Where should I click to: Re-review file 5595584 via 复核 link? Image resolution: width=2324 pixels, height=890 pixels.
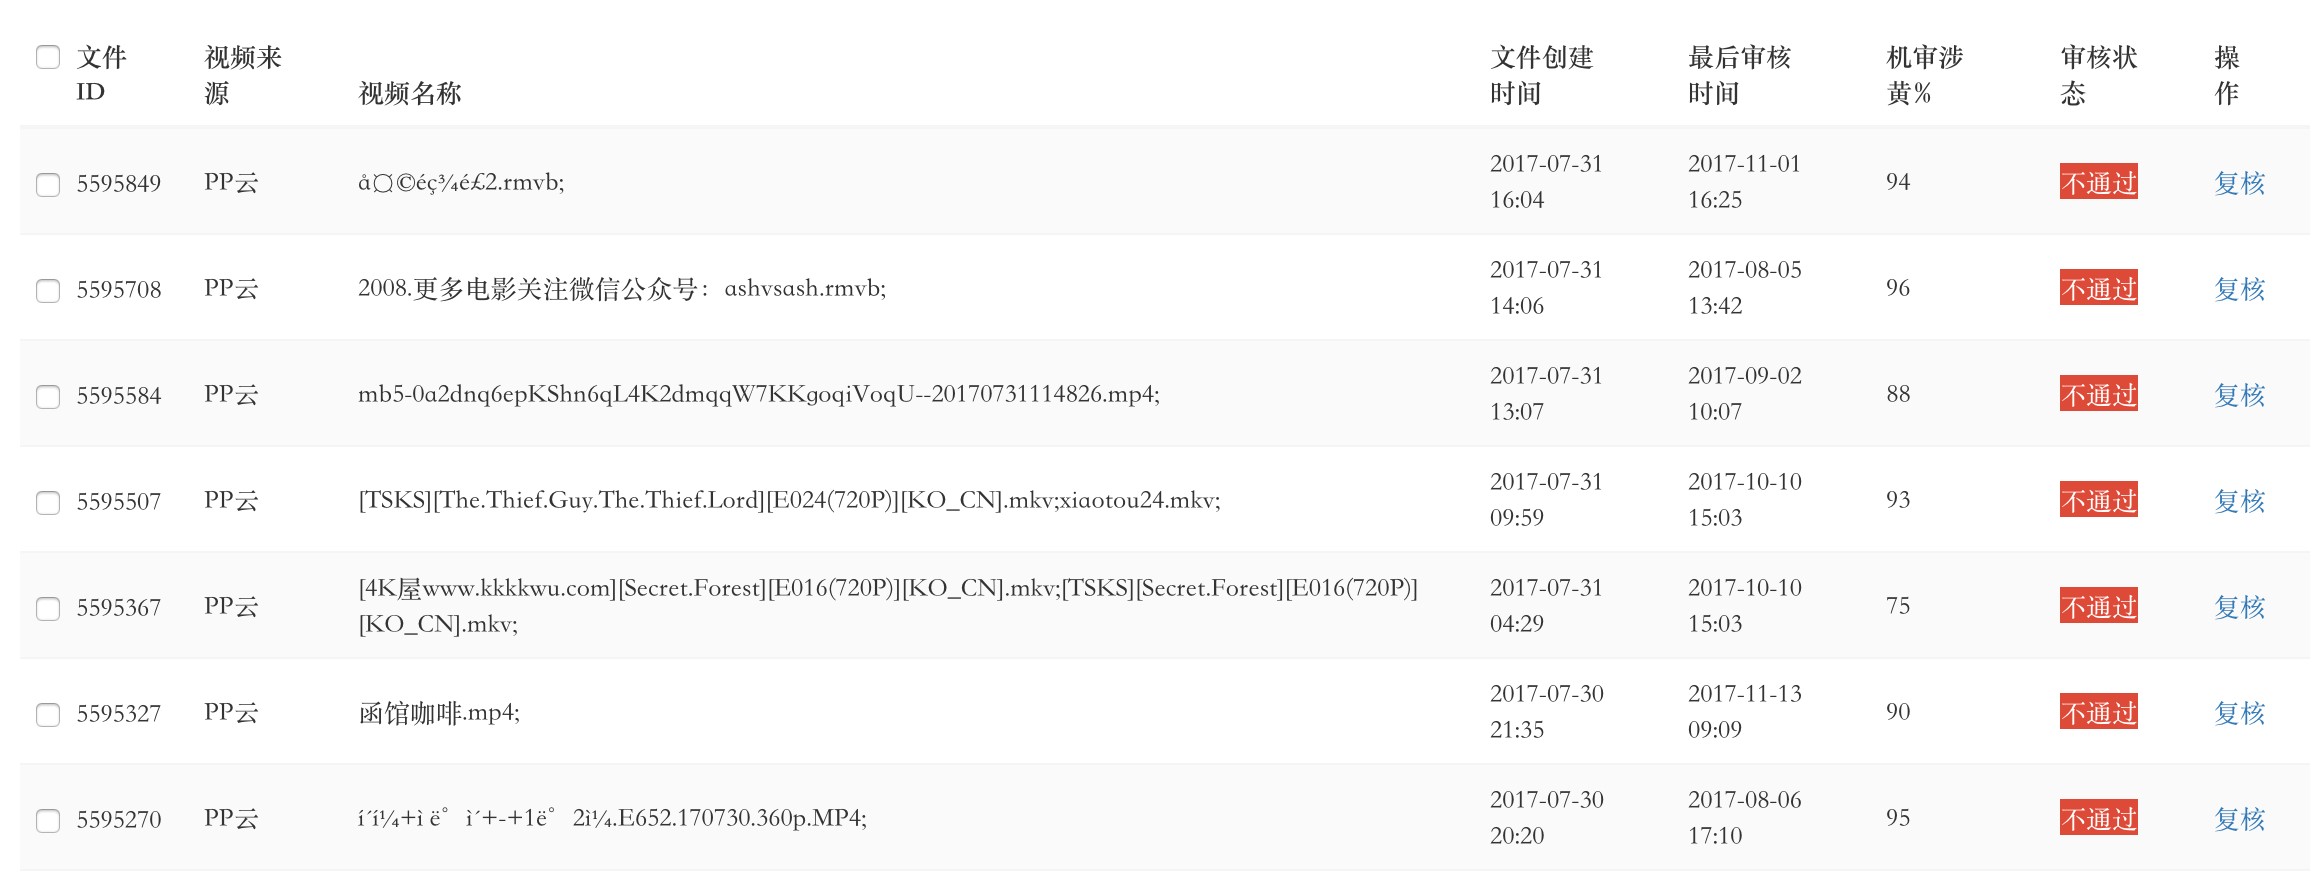tap(2238, 395)
